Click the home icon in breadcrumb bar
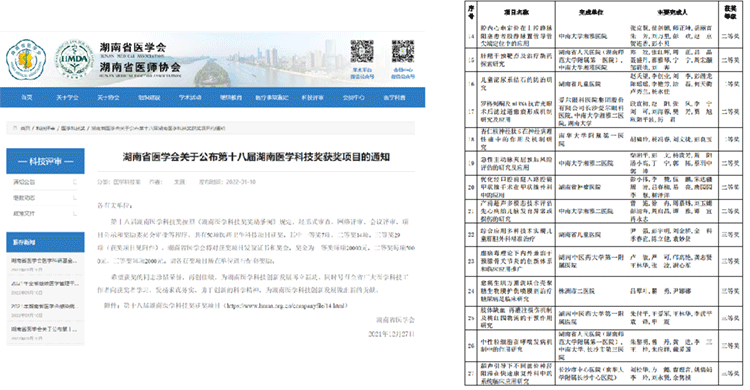The height and width of the screenshot is (390, 750). click(15, 128)
